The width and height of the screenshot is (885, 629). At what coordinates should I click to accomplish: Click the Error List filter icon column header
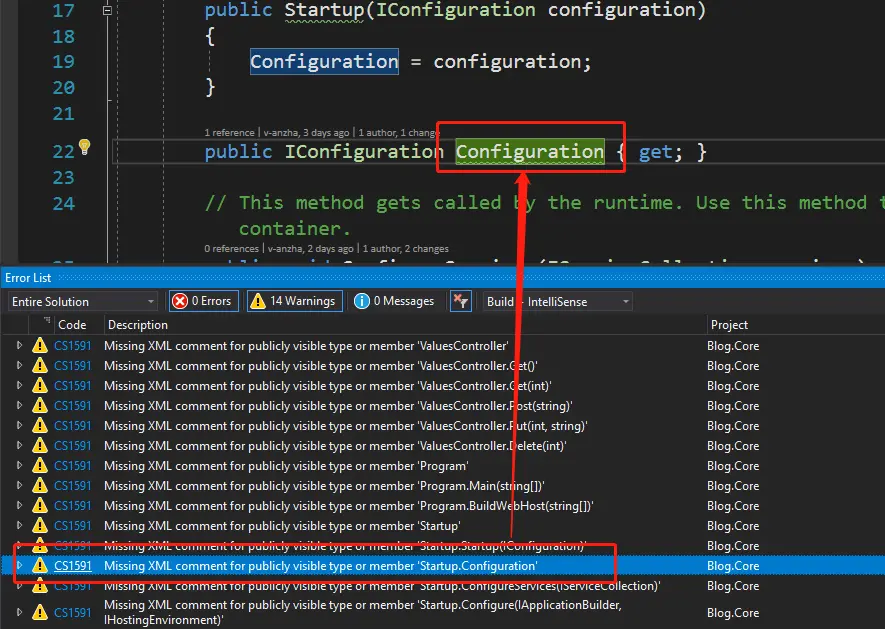point(46,320)
